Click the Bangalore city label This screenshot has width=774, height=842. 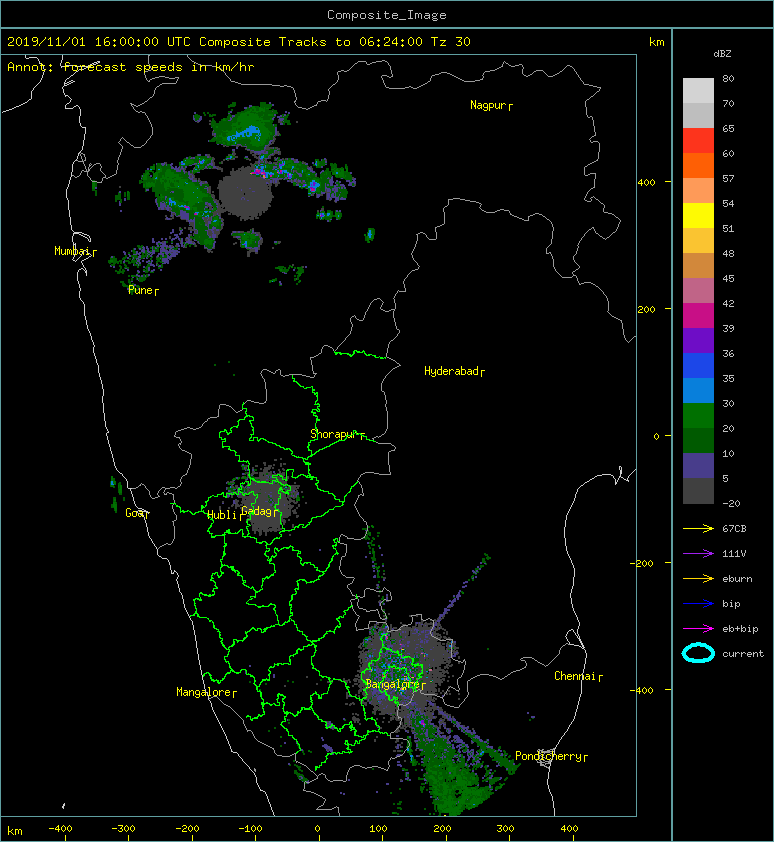point(395,684)
